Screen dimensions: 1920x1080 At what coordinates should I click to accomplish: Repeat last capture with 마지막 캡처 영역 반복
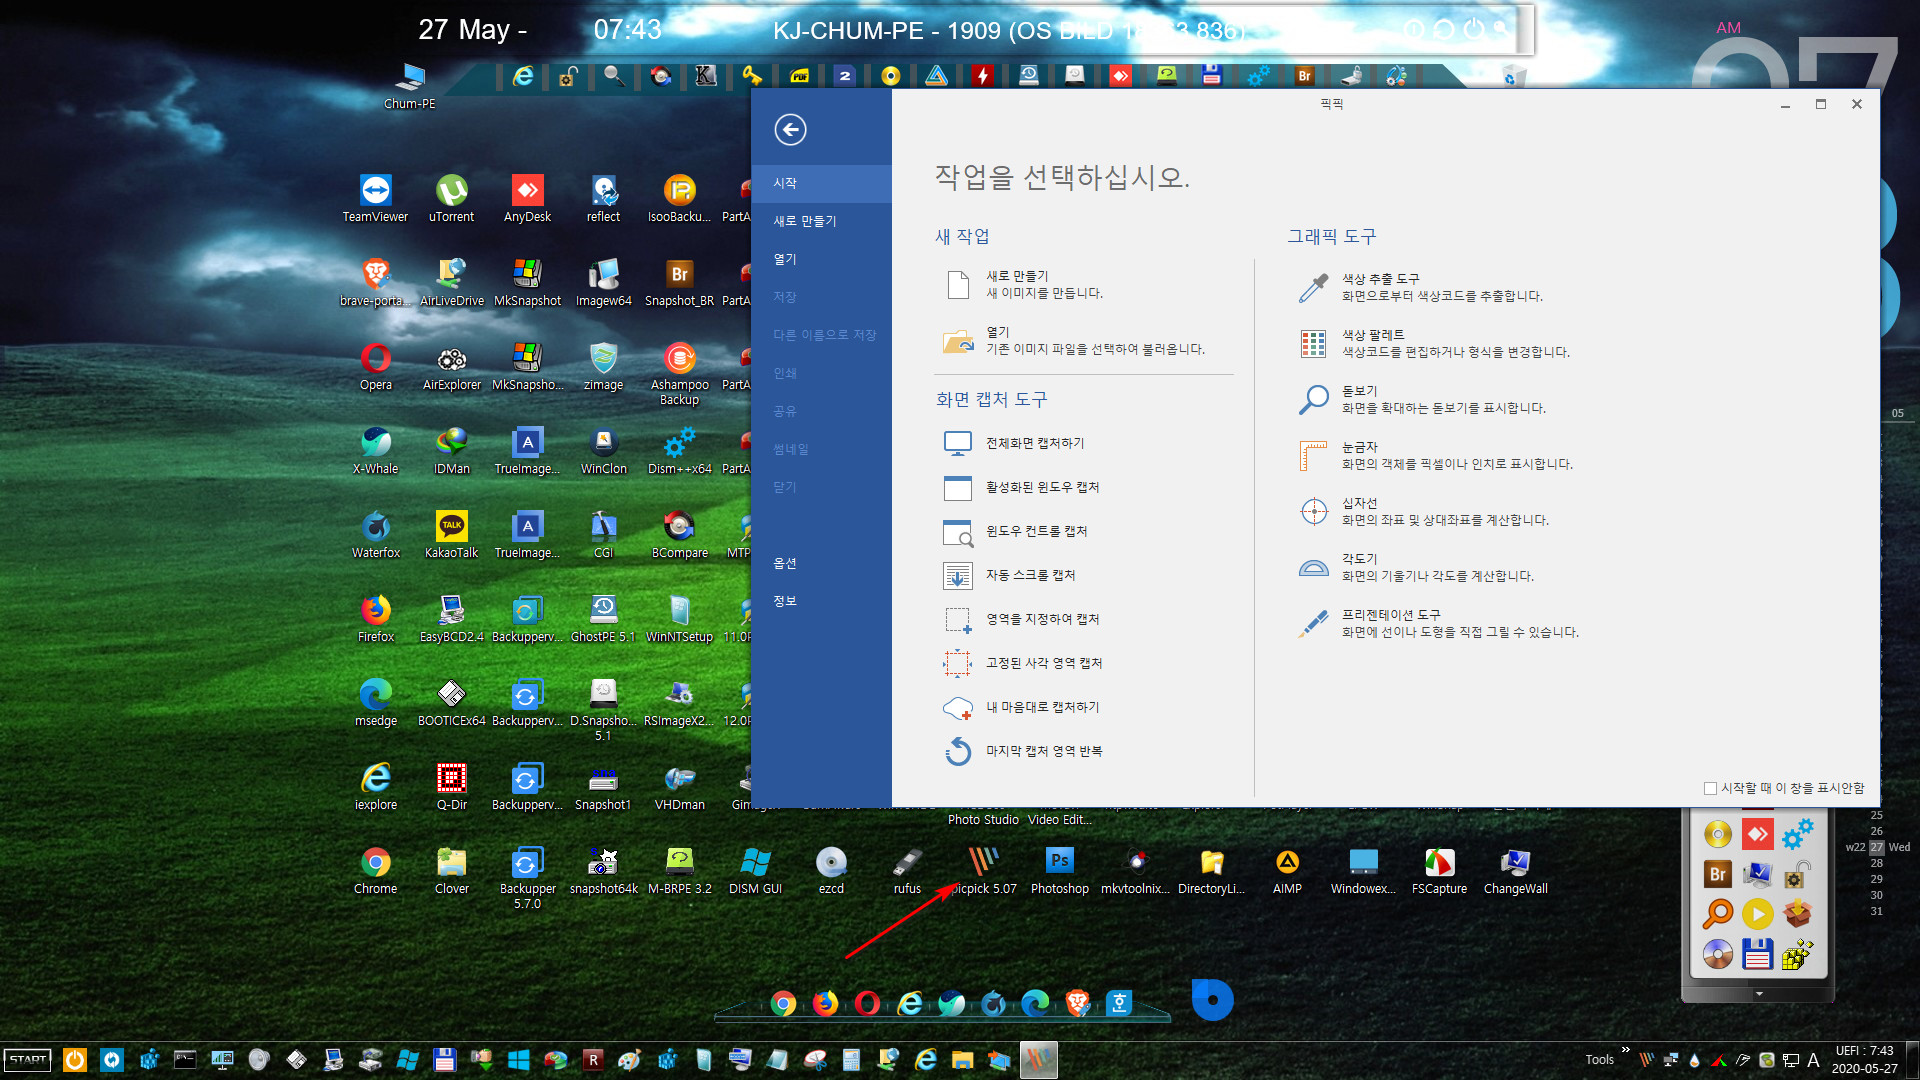point(1023,751)
